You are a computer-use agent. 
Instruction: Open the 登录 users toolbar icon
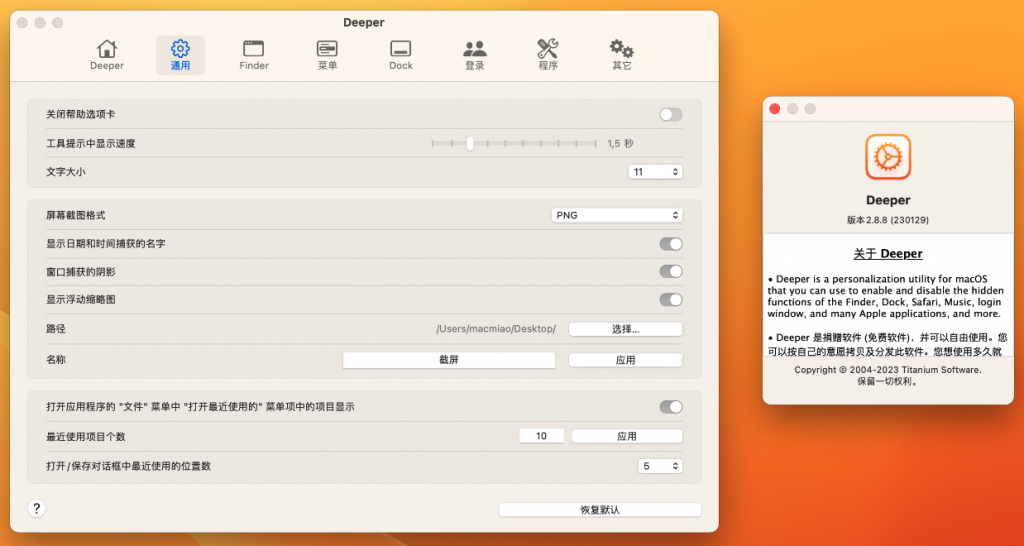(475, 49)
